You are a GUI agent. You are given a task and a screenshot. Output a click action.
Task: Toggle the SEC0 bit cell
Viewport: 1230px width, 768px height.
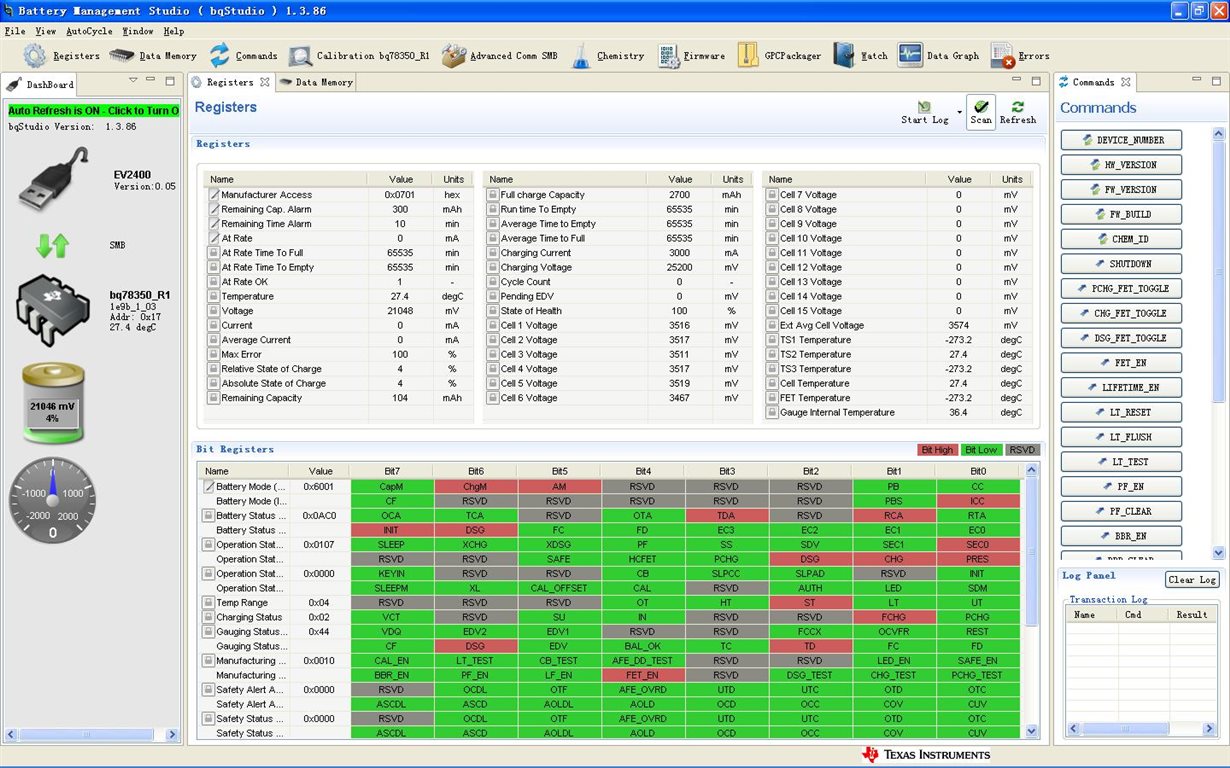977,544
